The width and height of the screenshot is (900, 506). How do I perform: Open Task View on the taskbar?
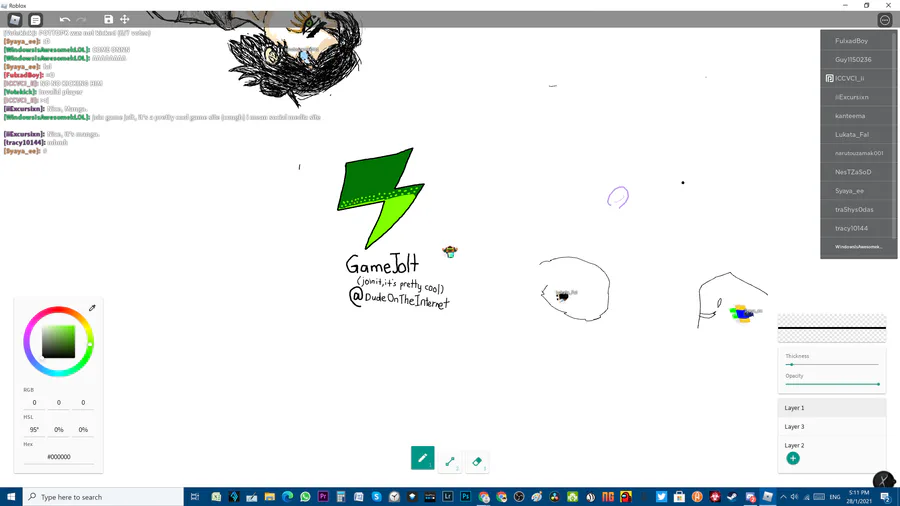(x=195, y=497)
